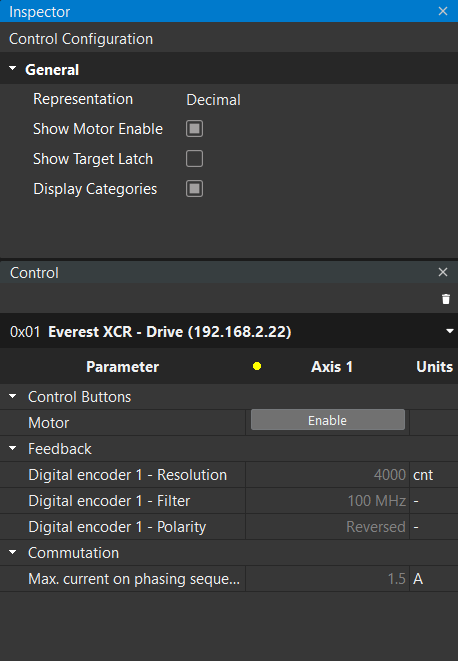Toggle the Display Categories checkbox

click(x=194, y=188)
